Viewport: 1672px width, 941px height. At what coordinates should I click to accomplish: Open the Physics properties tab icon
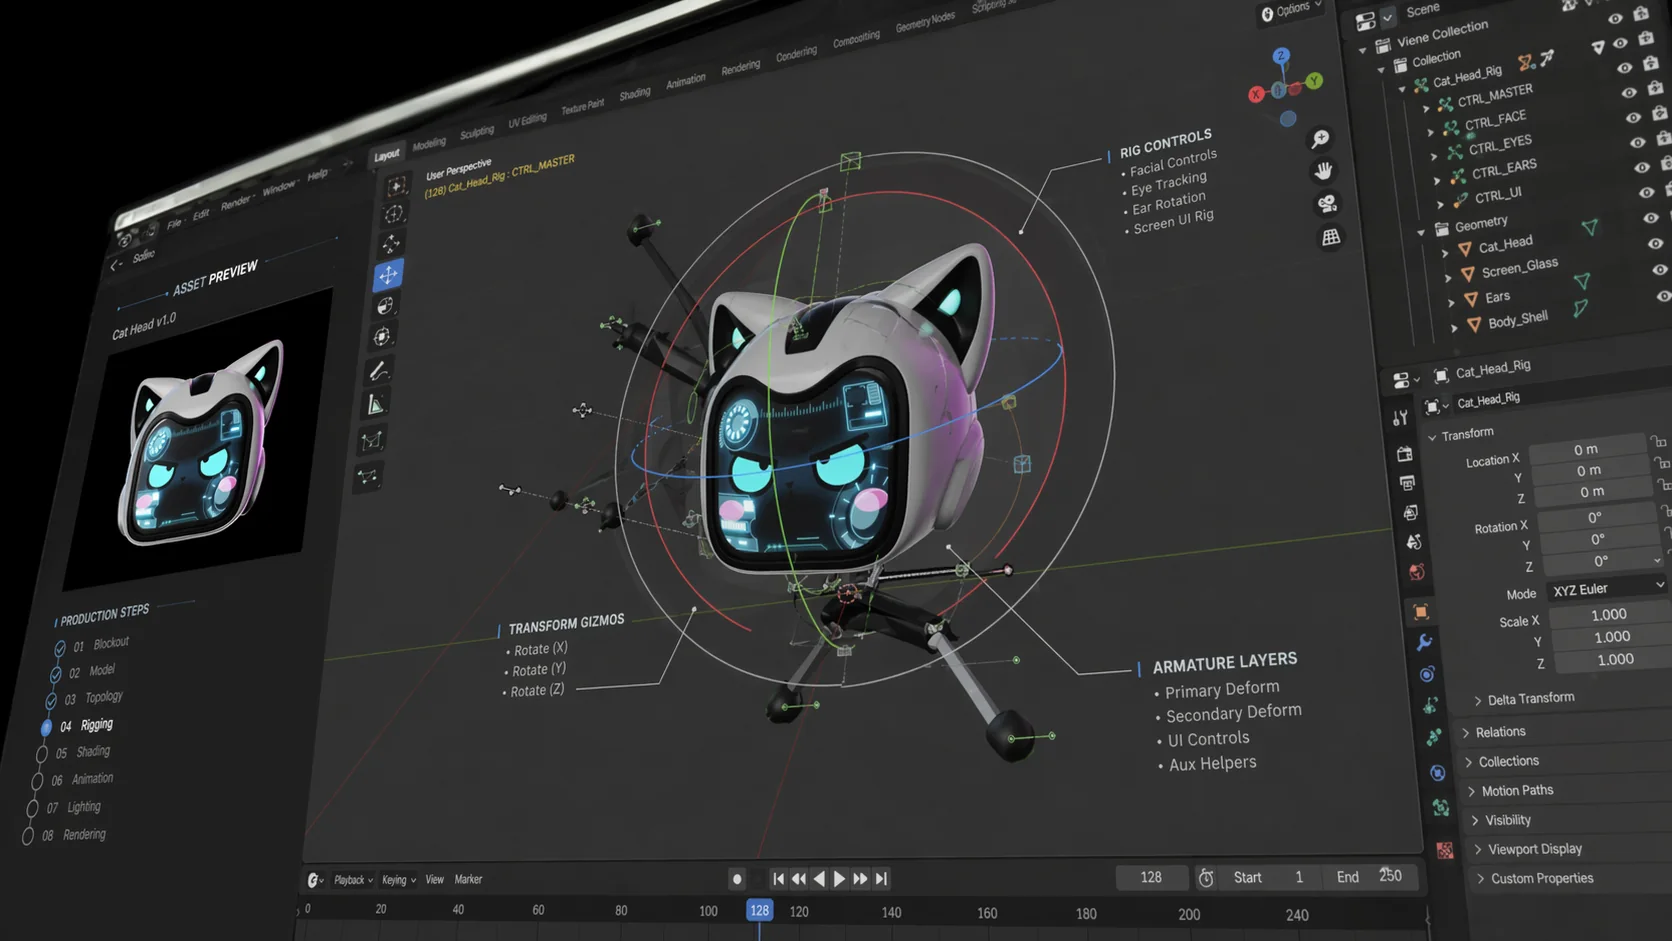[x=1427, y=674]
